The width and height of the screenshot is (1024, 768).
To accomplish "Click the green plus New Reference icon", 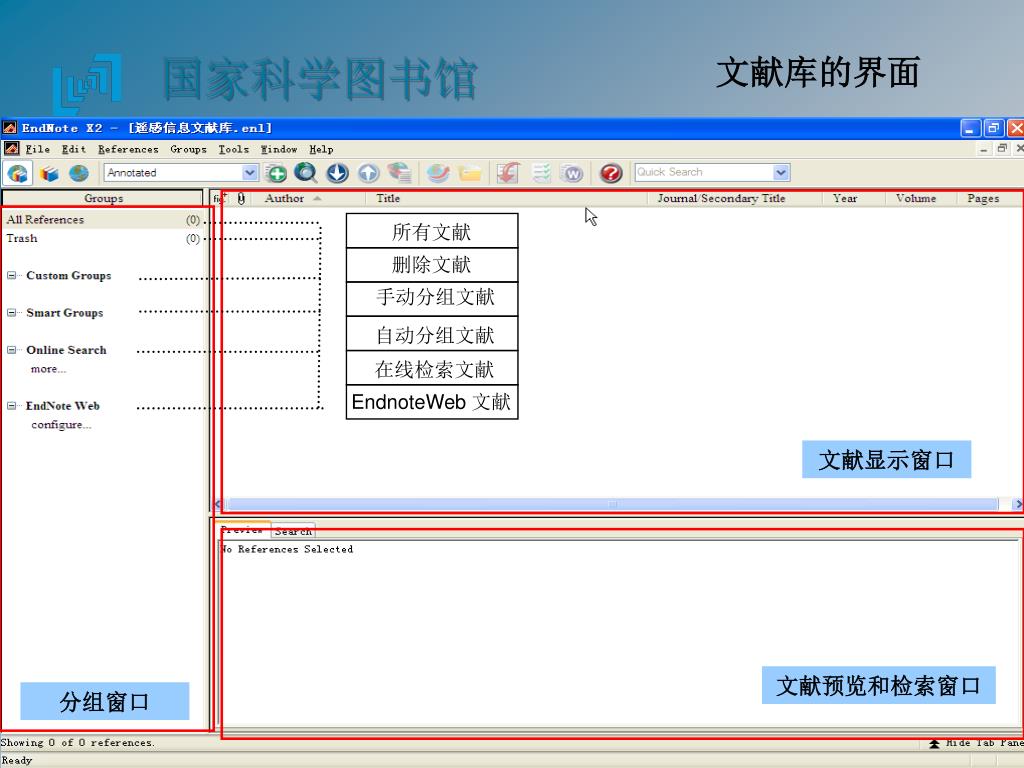I will (276, 173).
